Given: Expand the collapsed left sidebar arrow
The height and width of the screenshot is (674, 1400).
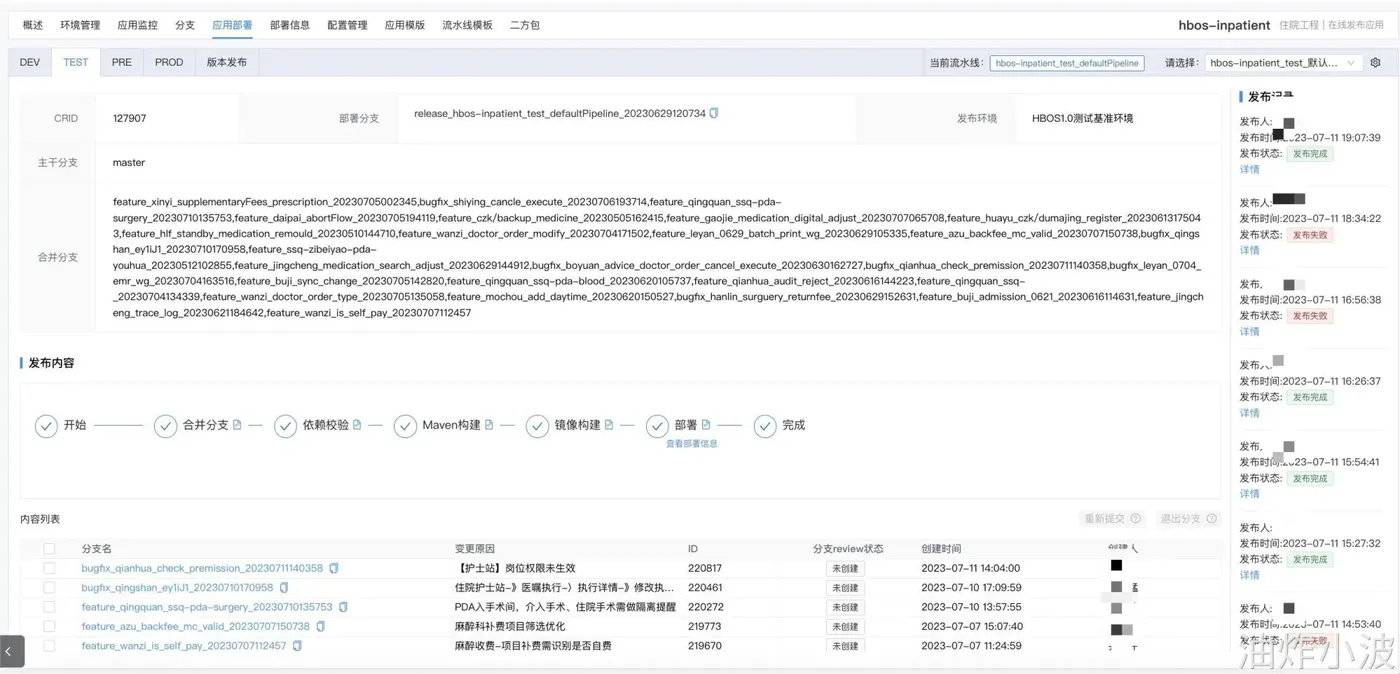Looking at the screenshot, I should tap(11, 651).
